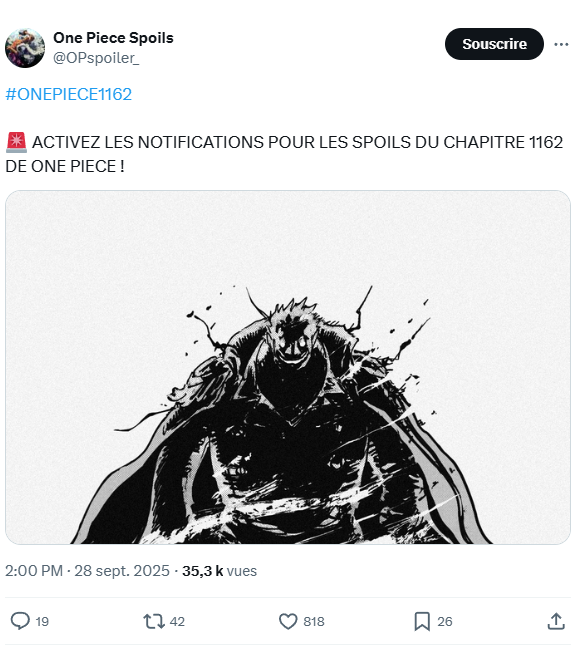Click the 2:00 PM 28 sept. 2025 timestamp

click(87, 571)
